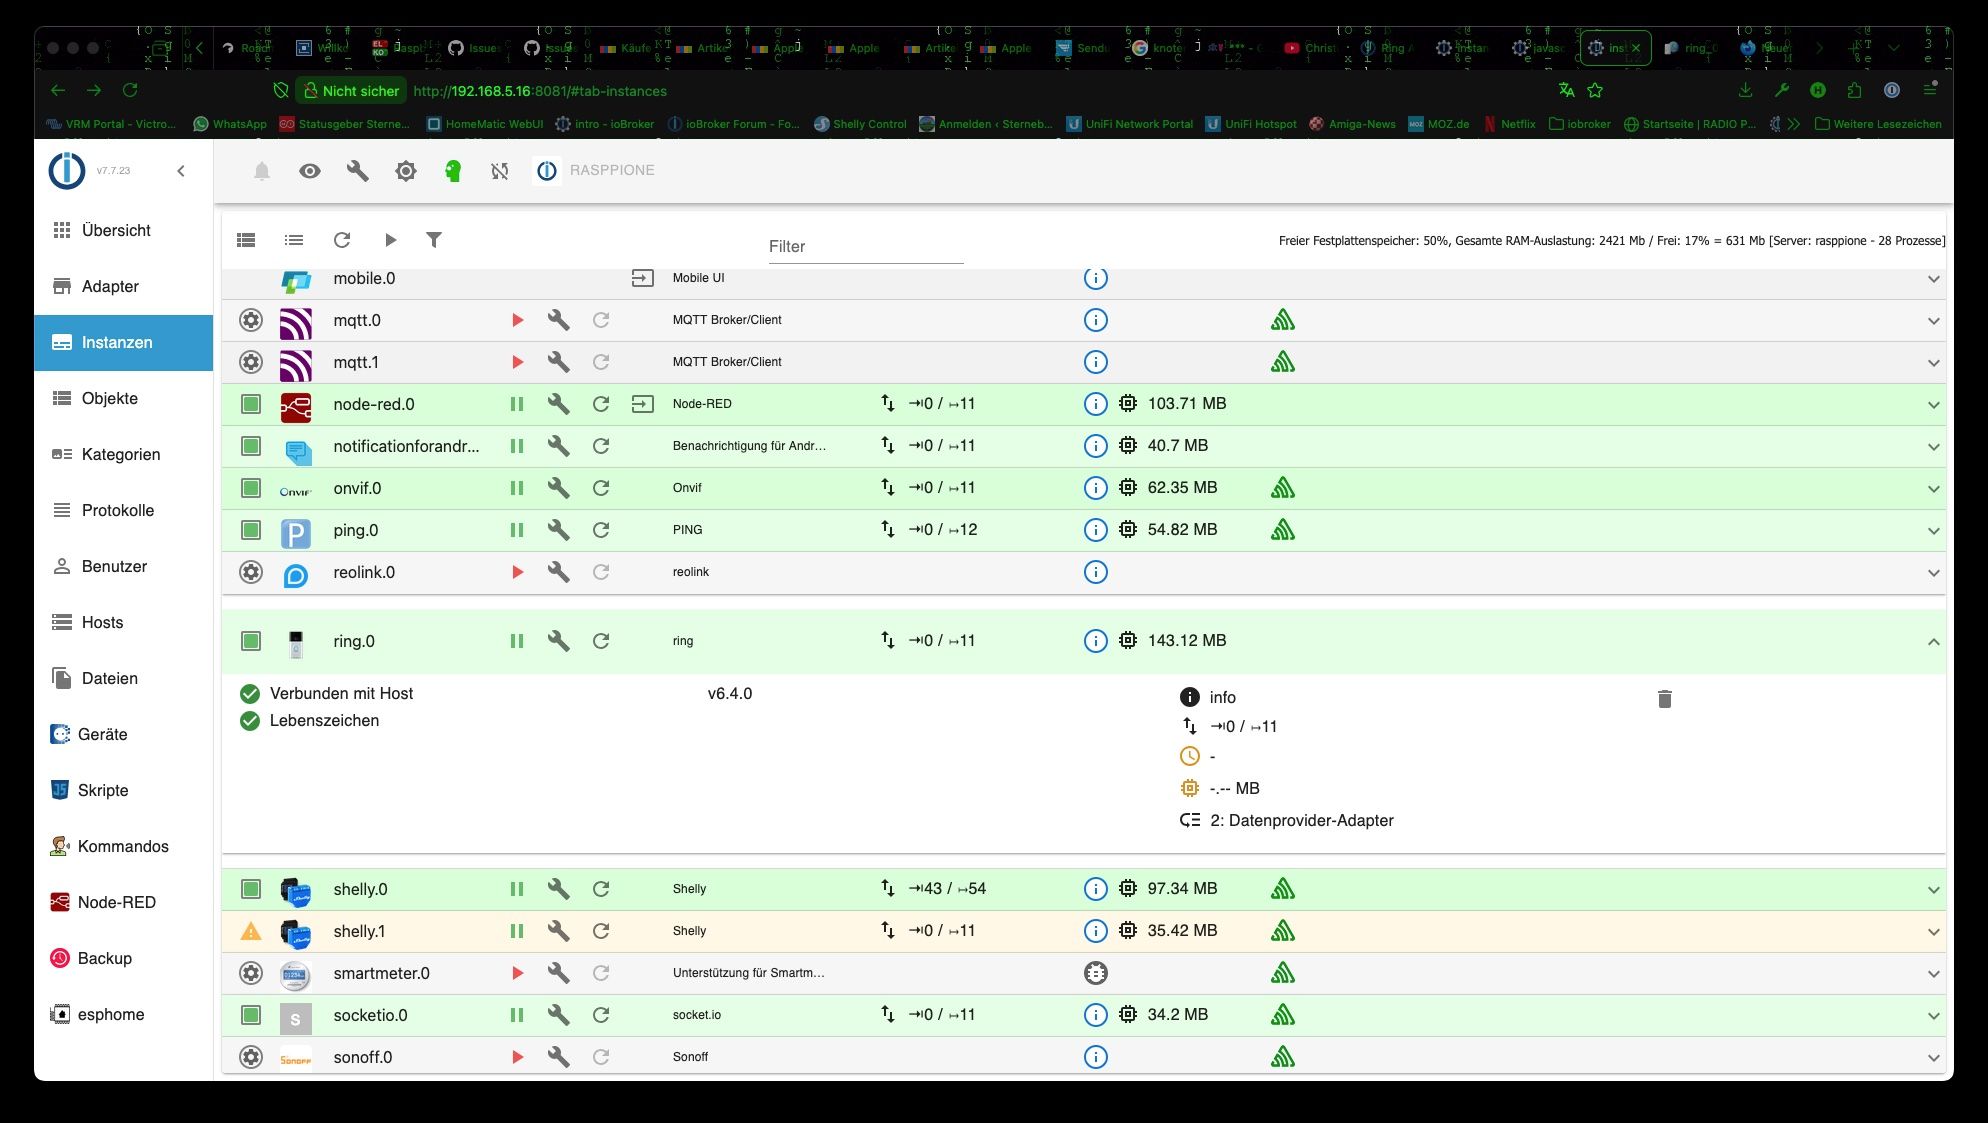Toggle admin visibility eye icon
Image resolution: width=1988 pixels, height=1123 pixels.
310,171
